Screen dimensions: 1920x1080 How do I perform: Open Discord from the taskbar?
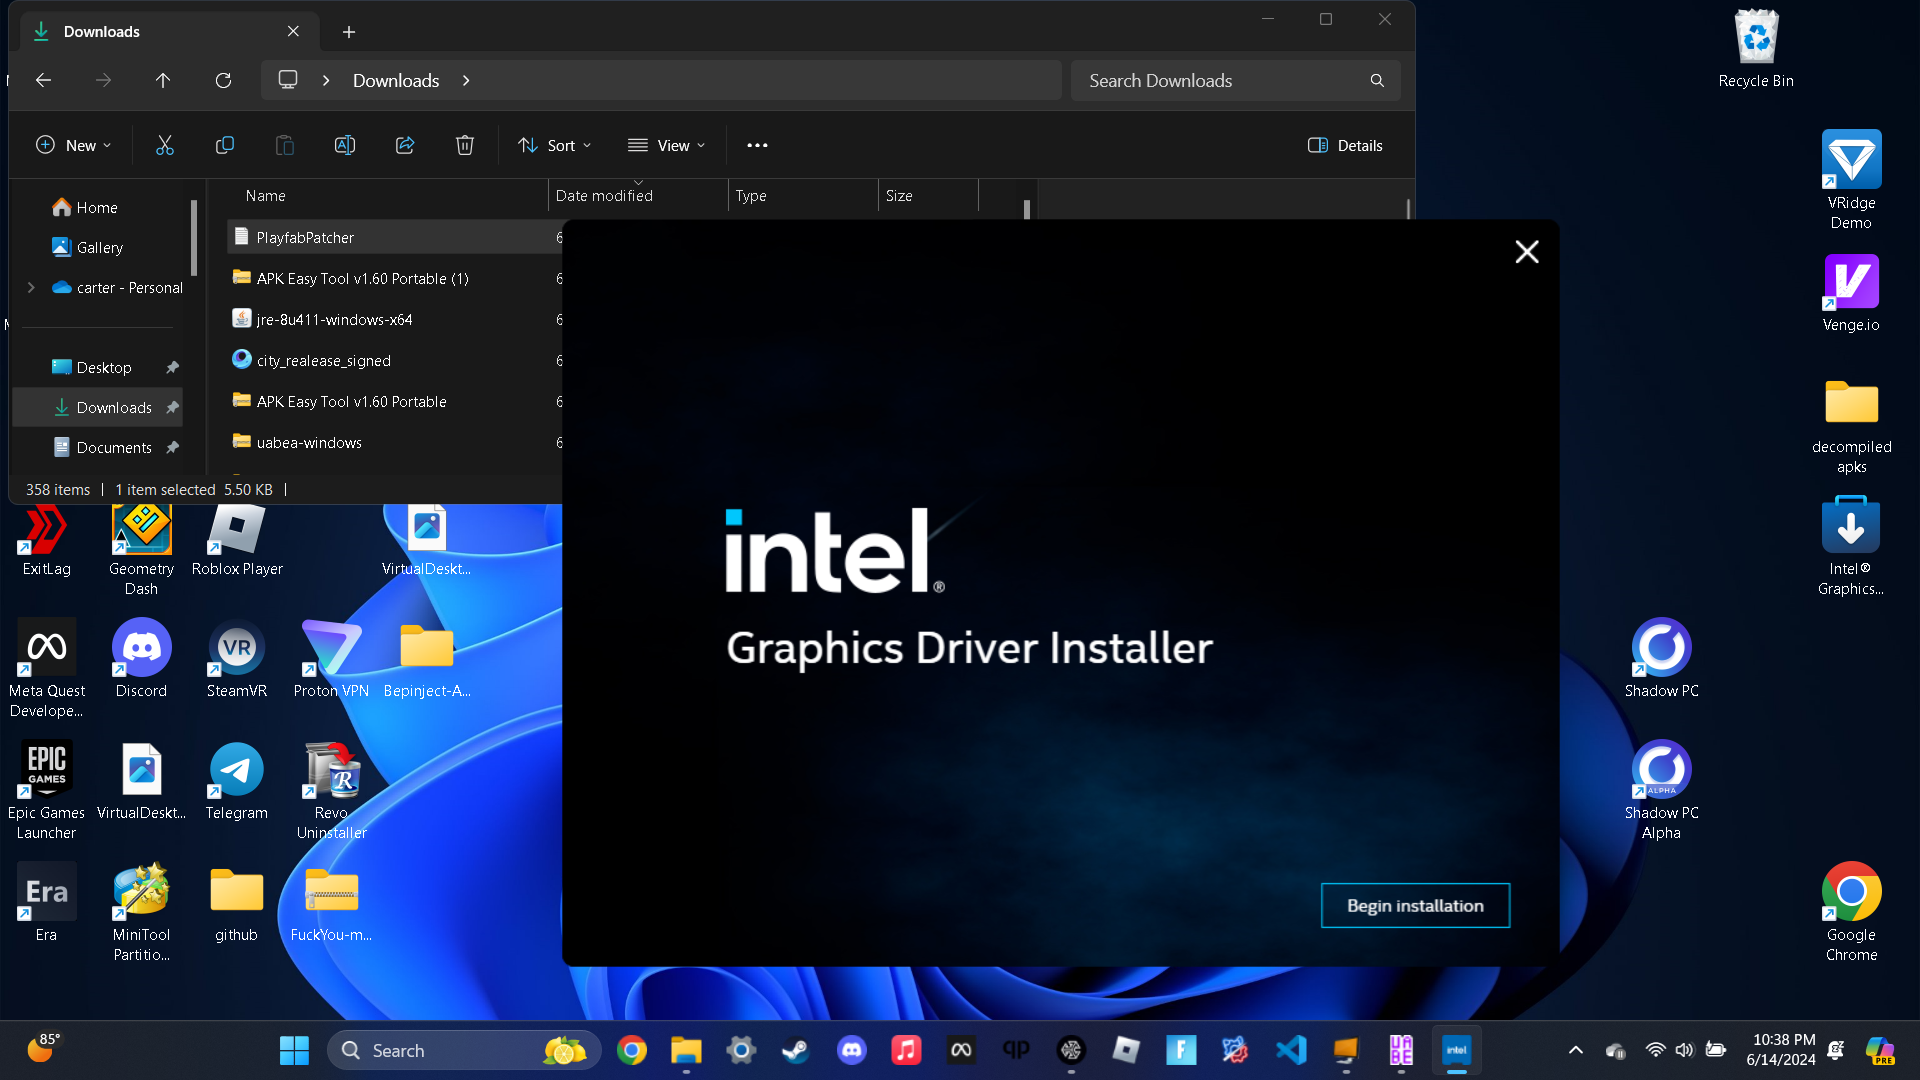pyautogui.click(x=851, y=1050)
